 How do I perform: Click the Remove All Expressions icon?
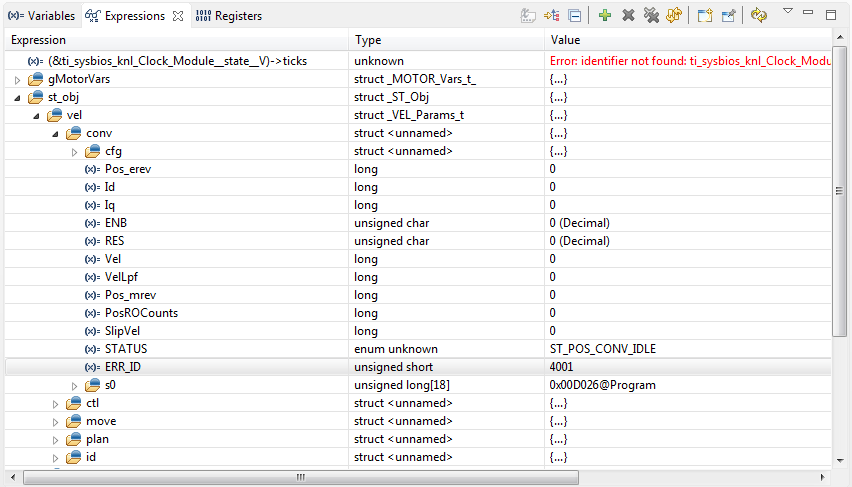(651, 15)
